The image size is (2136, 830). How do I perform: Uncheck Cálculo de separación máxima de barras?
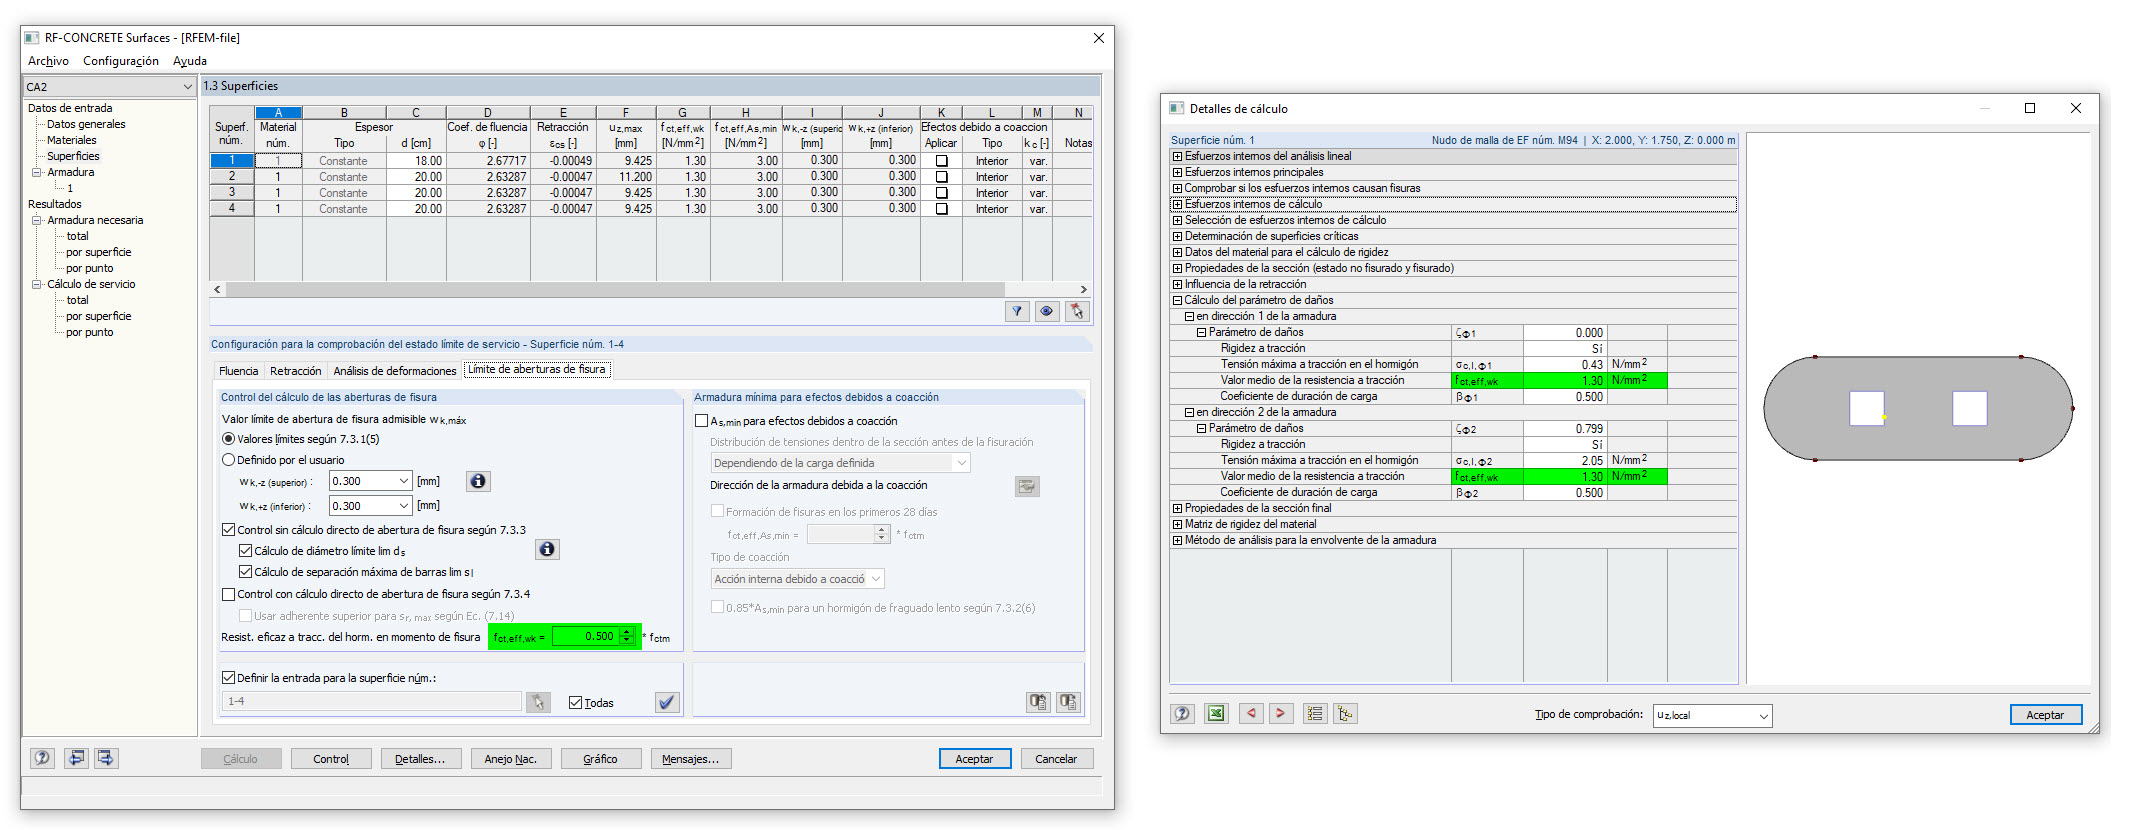pyautogui.click(x=245, y=572)
